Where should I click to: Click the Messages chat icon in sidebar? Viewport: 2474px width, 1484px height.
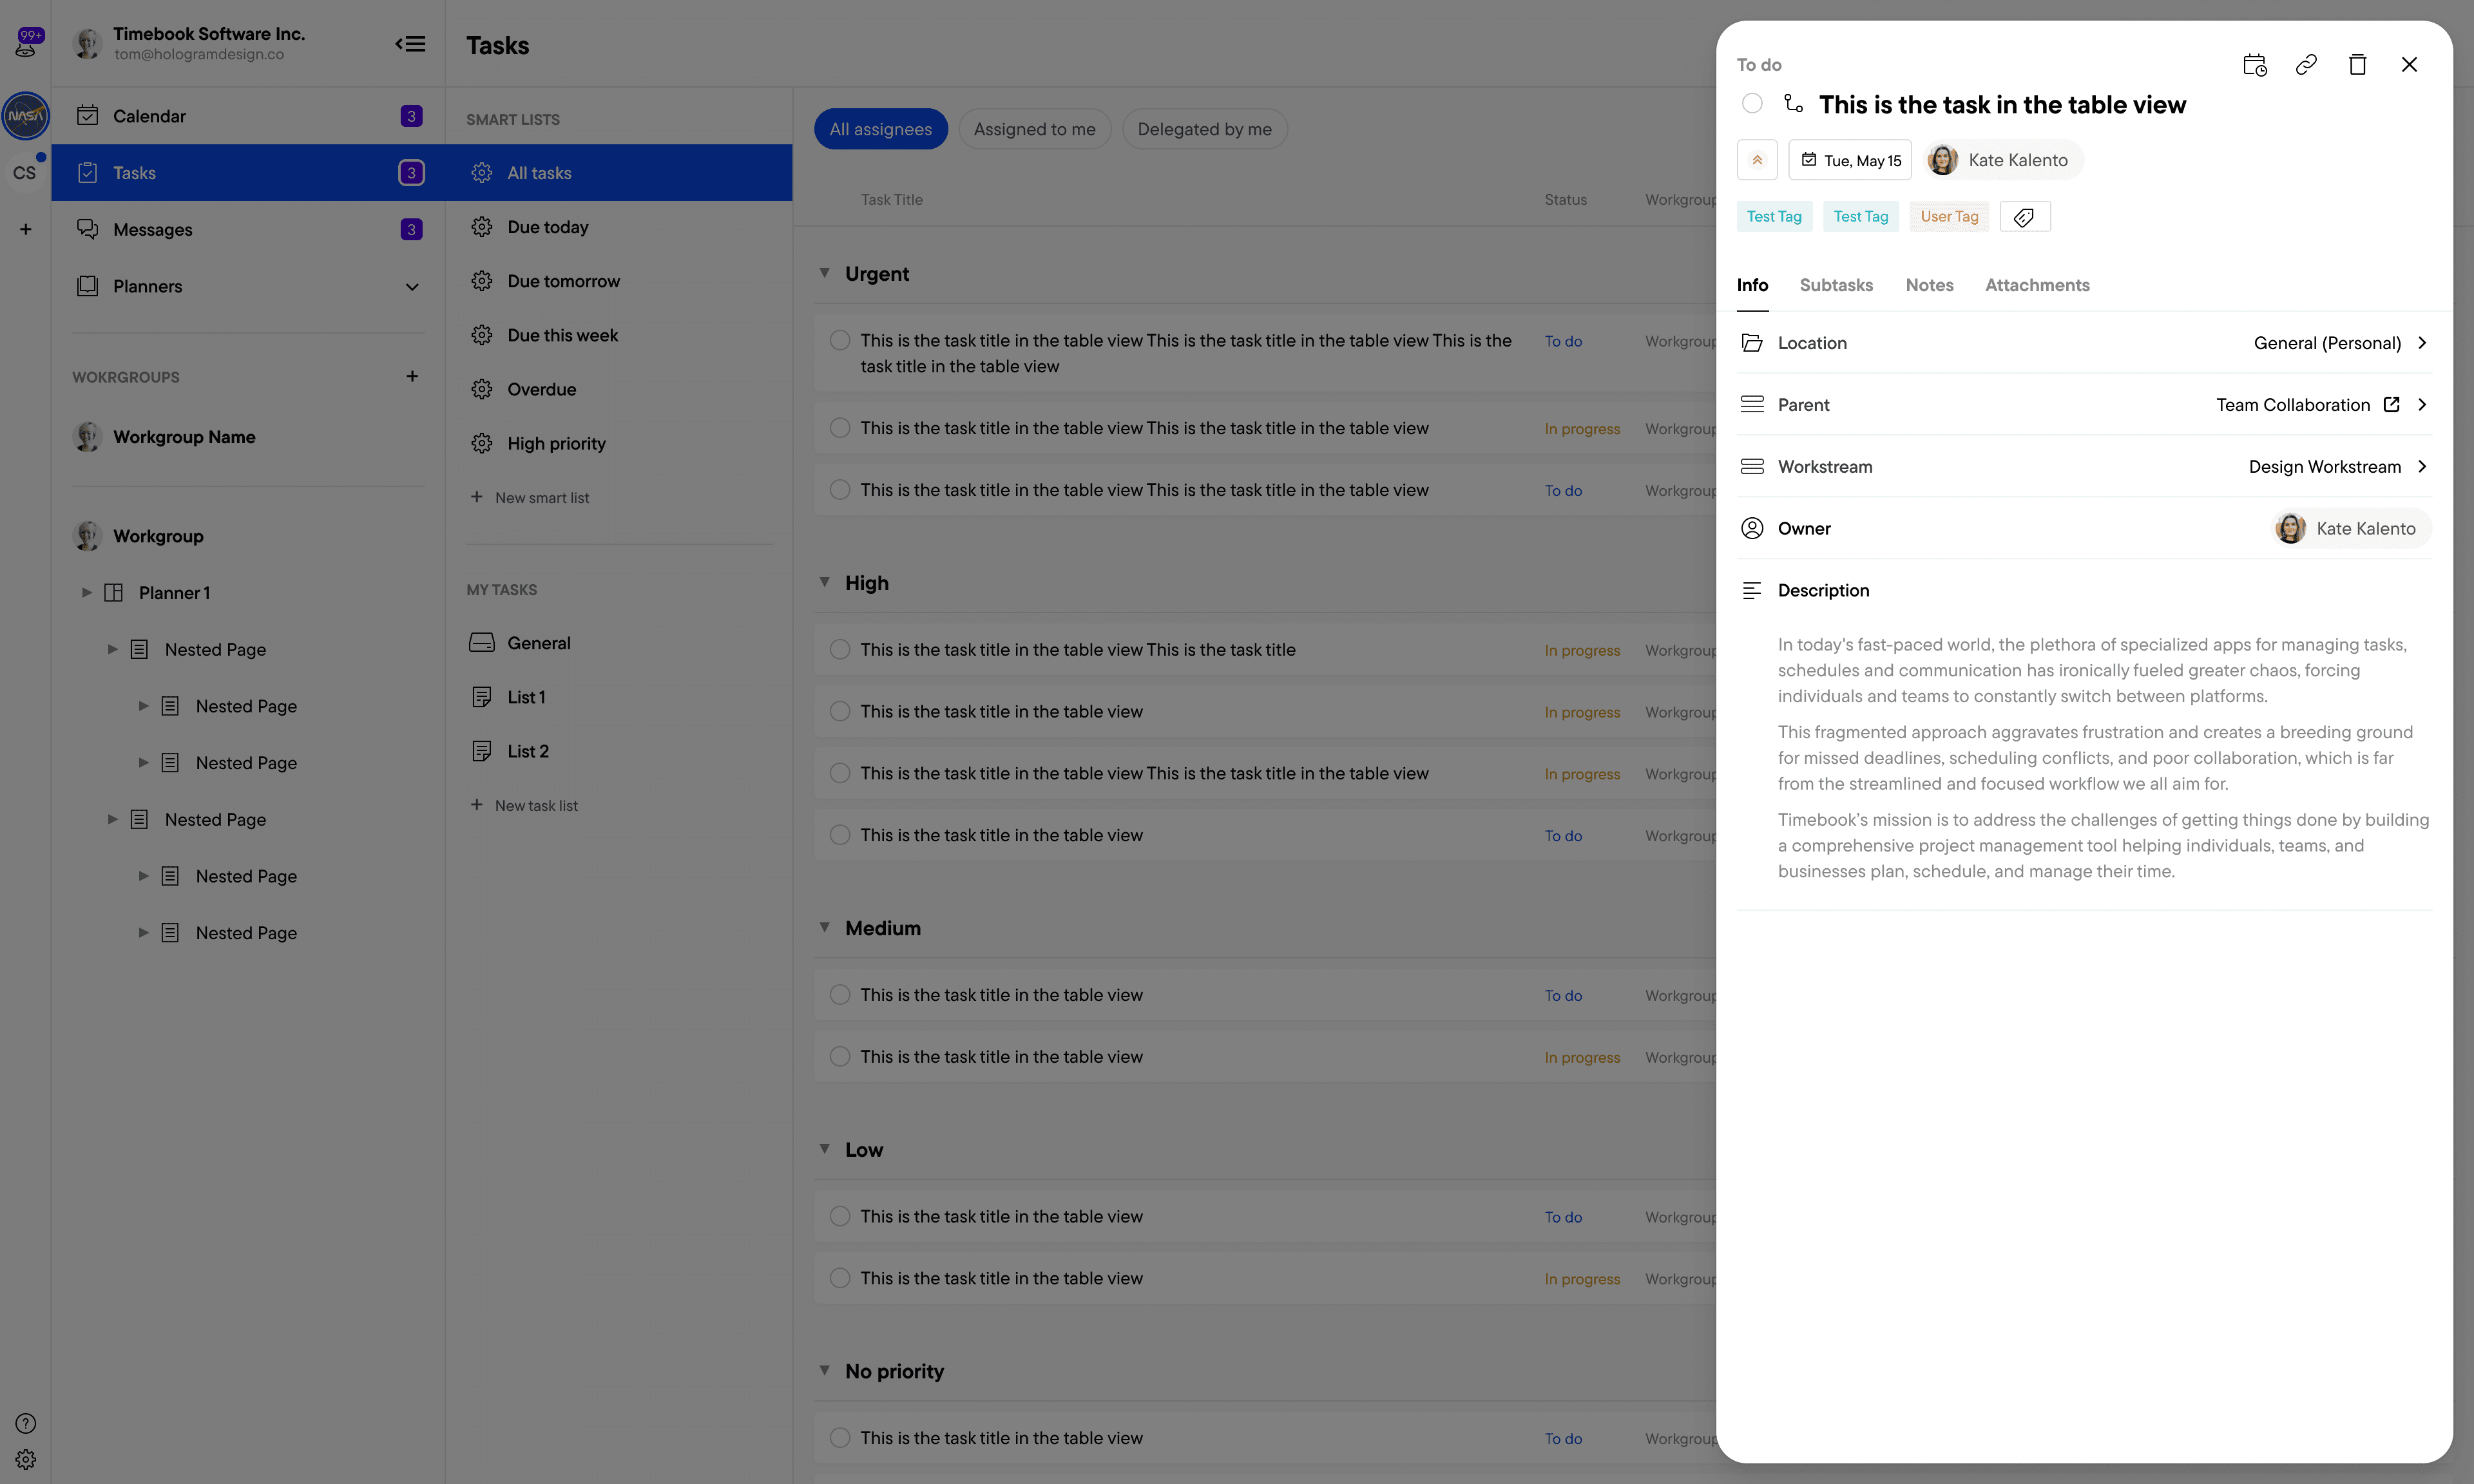[x=88, y=229]
